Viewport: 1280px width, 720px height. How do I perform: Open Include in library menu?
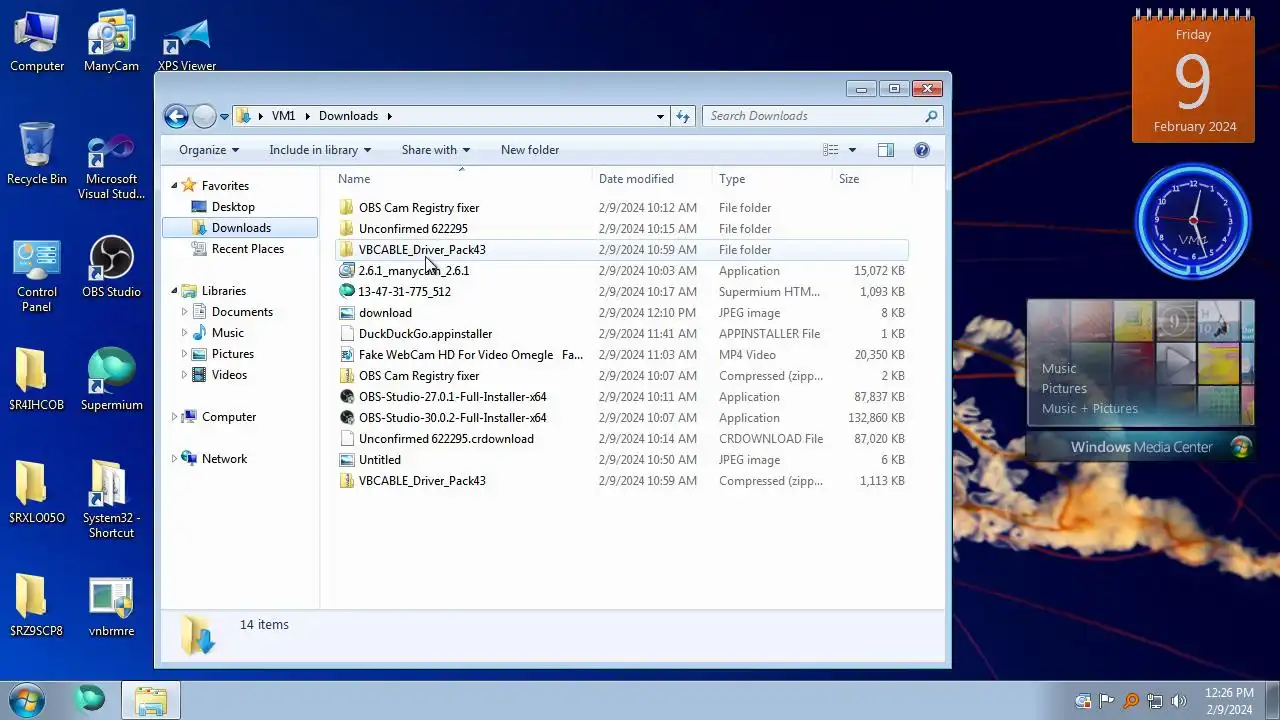pyautogui.click(x=320, y=150)
